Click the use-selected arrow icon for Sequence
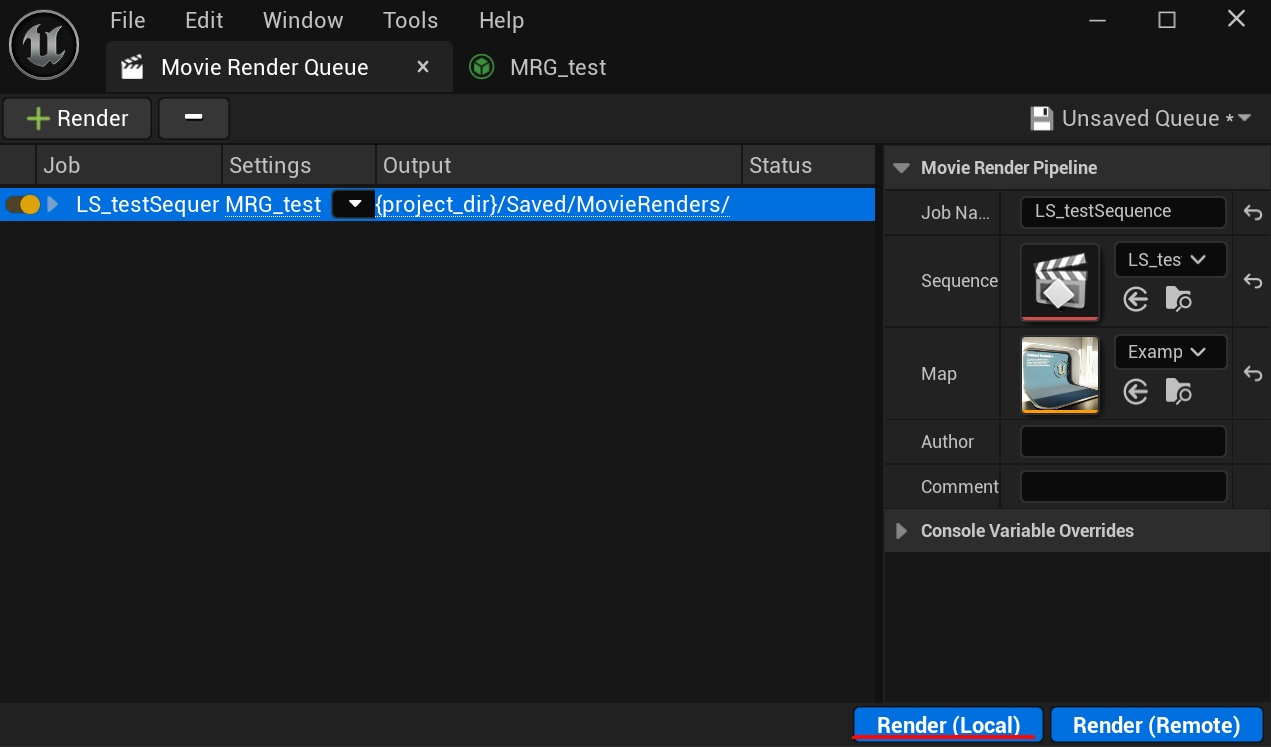The height and width of the screenshot is (747, 1271). (x=1135, y=299)
